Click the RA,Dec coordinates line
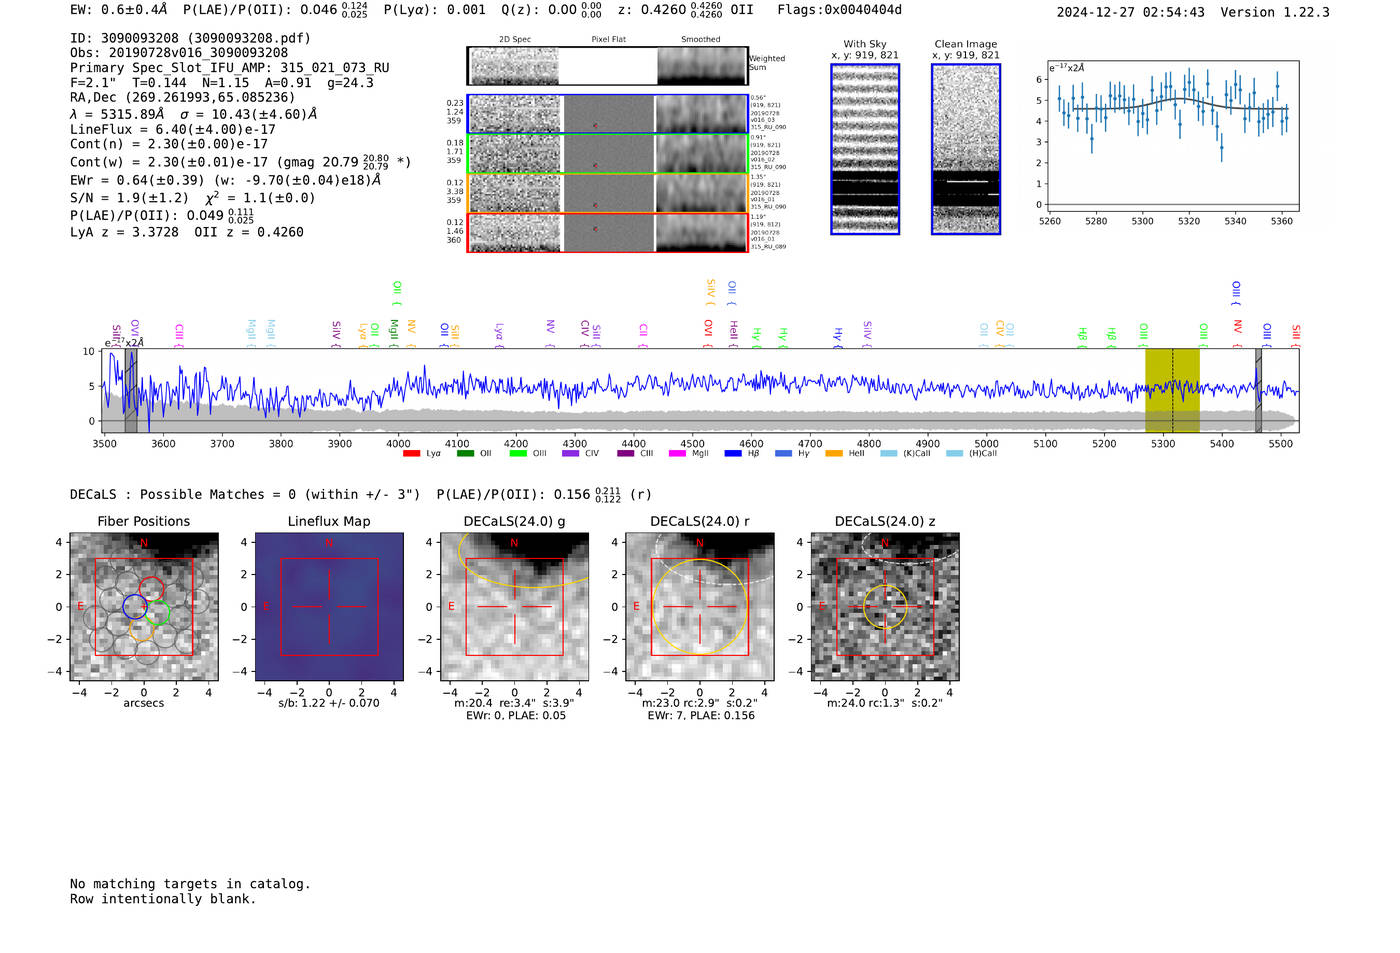1400x953 pixels. tap(183, 98)
